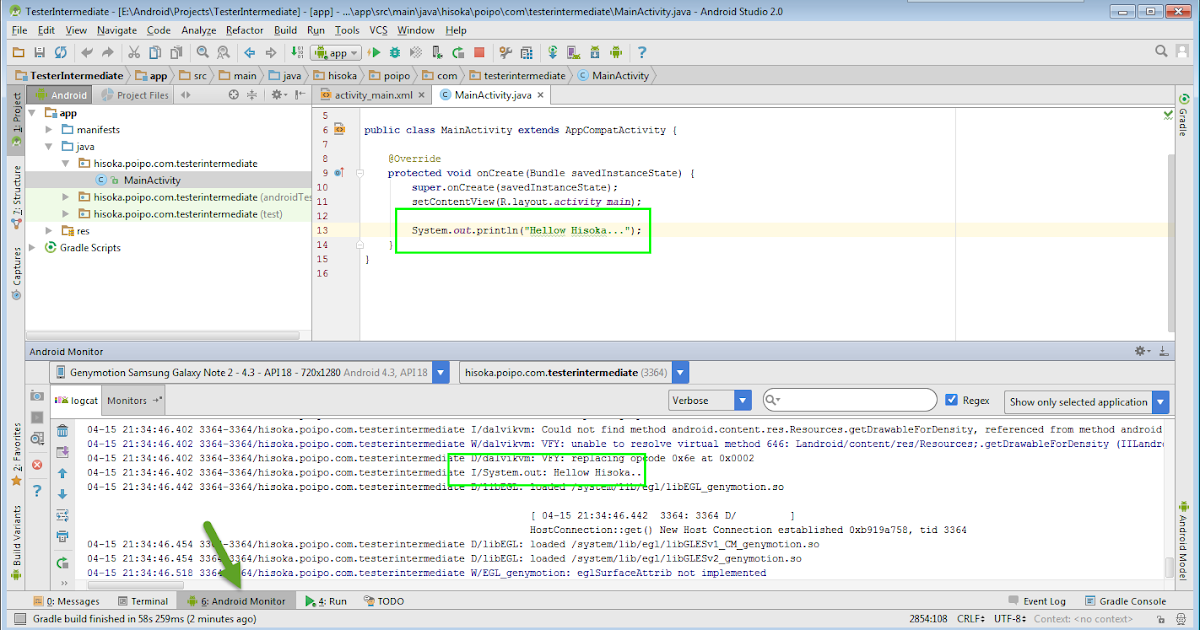Open the Gradle Console
This screenshot has height=630, width=1200.
pos(1133,601)
